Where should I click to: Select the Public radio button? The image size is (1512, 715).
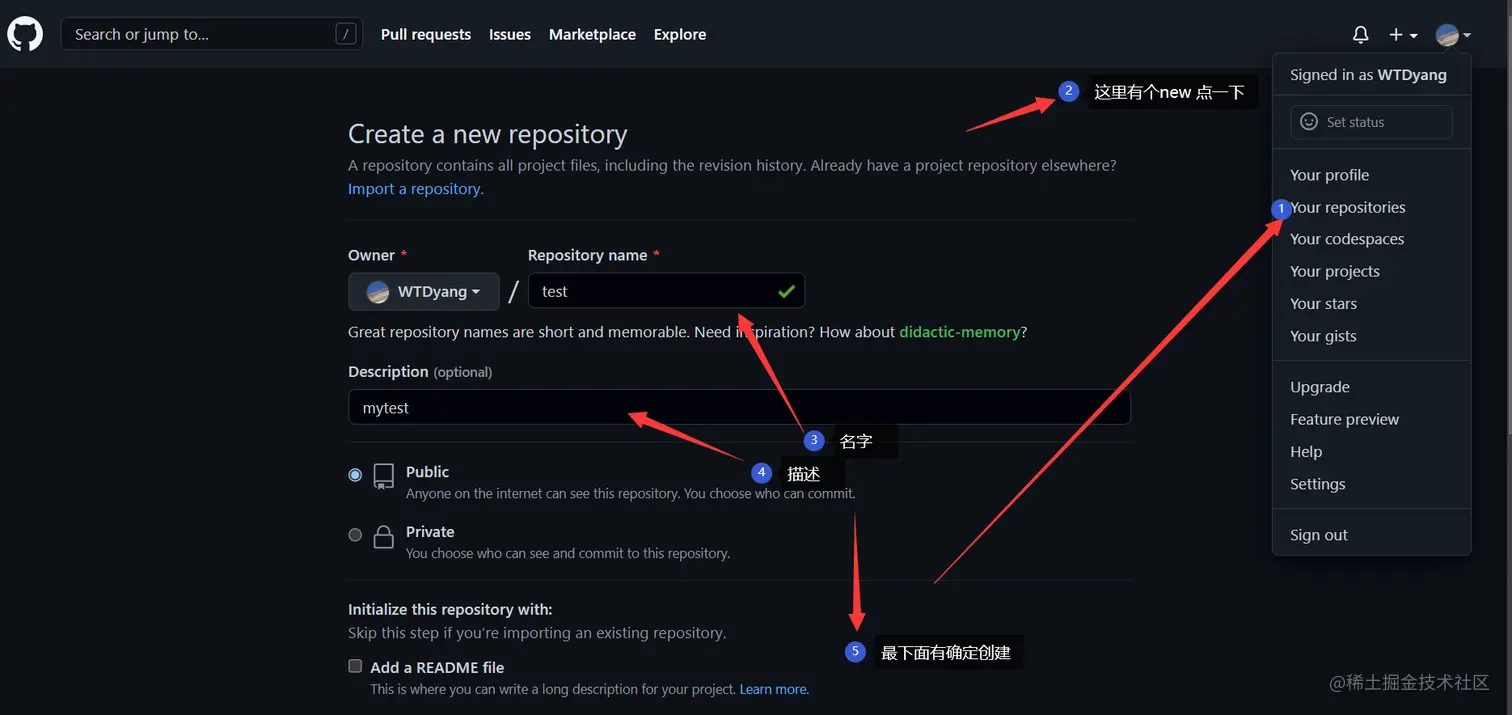(355, 475)
